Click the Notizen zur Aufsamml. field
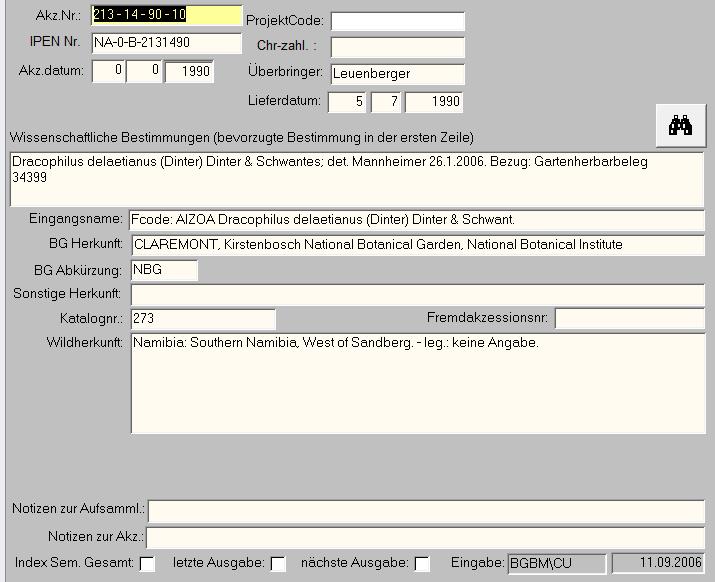Viewport: 715px width, 582px height. 426,510
